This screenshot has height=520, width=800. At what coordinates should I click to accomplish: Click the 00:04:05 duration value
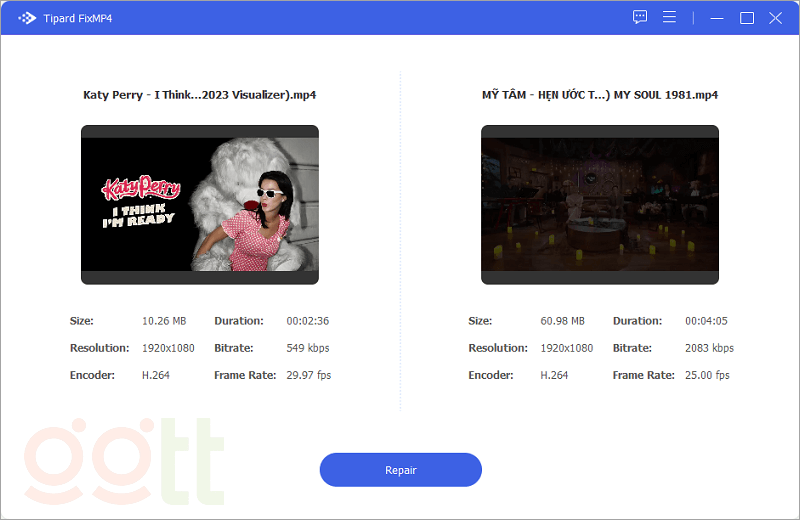pyautogui.click(x=707, y=321)
